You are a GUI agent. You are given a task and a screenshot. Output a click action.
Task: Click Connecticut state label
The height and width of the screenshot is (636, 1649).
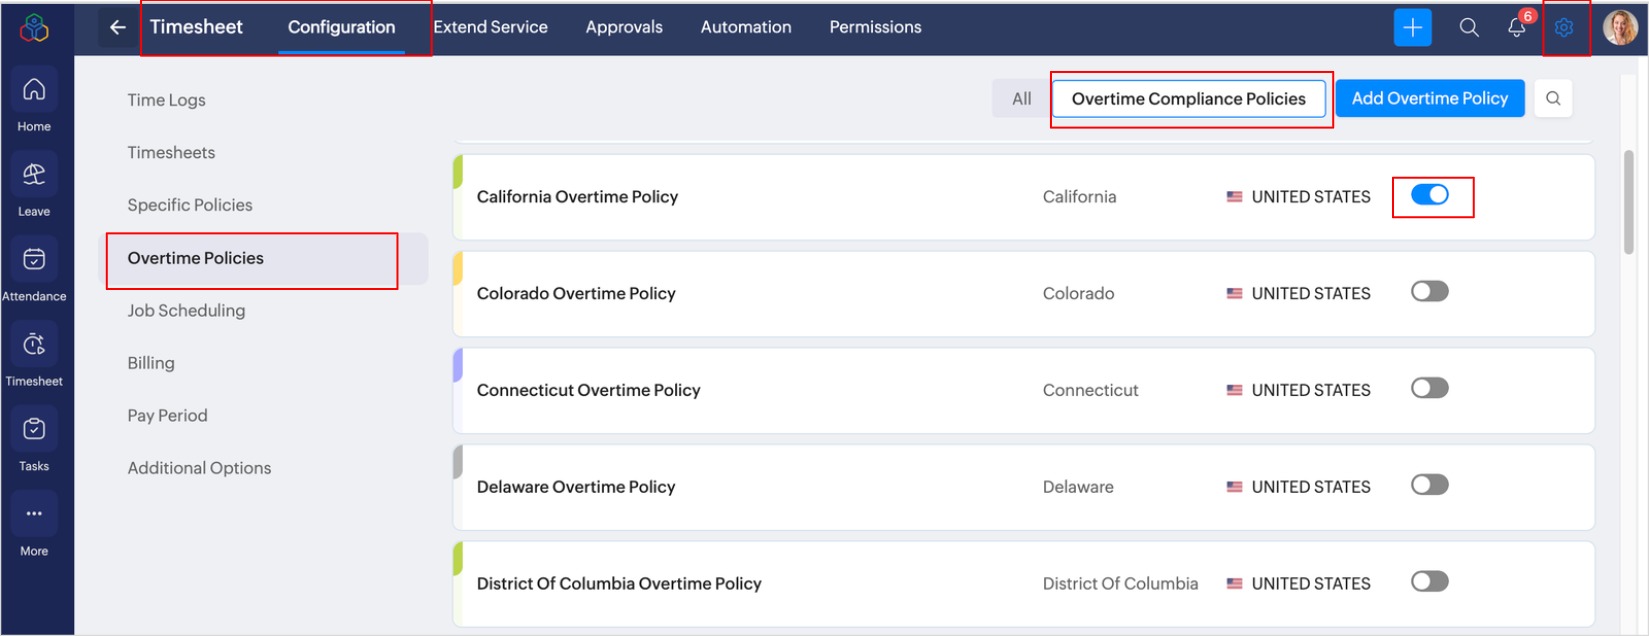click(1090, 390)
